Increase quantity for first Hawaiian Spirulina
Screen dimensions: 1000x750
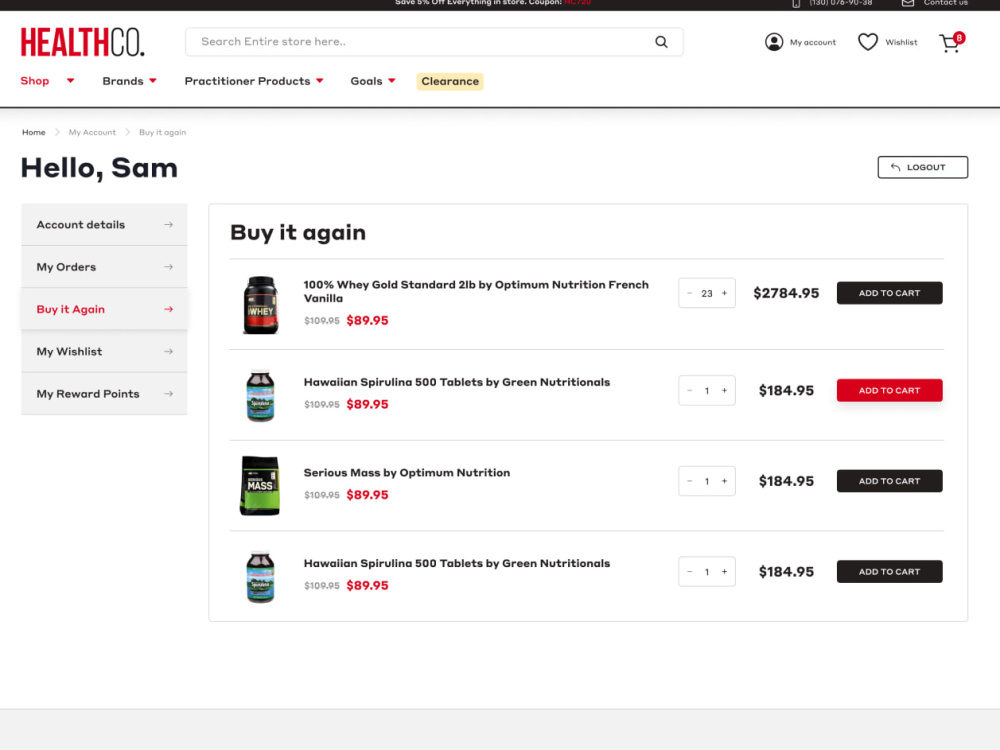click(724, 390)
